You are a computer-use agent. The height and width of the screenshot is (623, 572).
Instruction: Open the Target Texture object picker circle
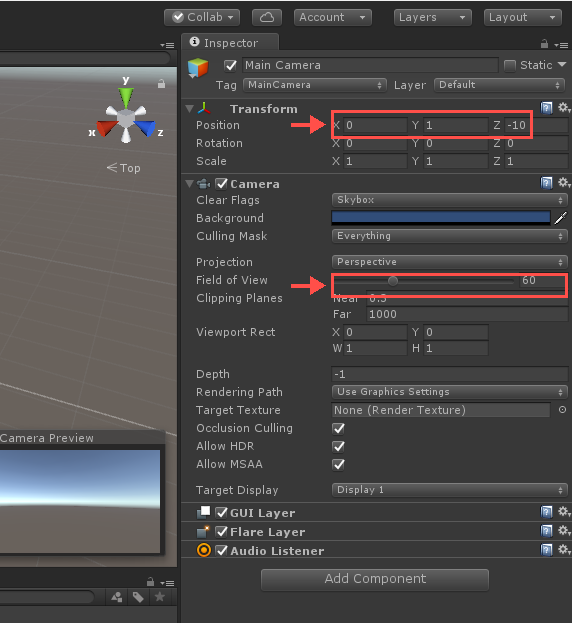[562, 410]
